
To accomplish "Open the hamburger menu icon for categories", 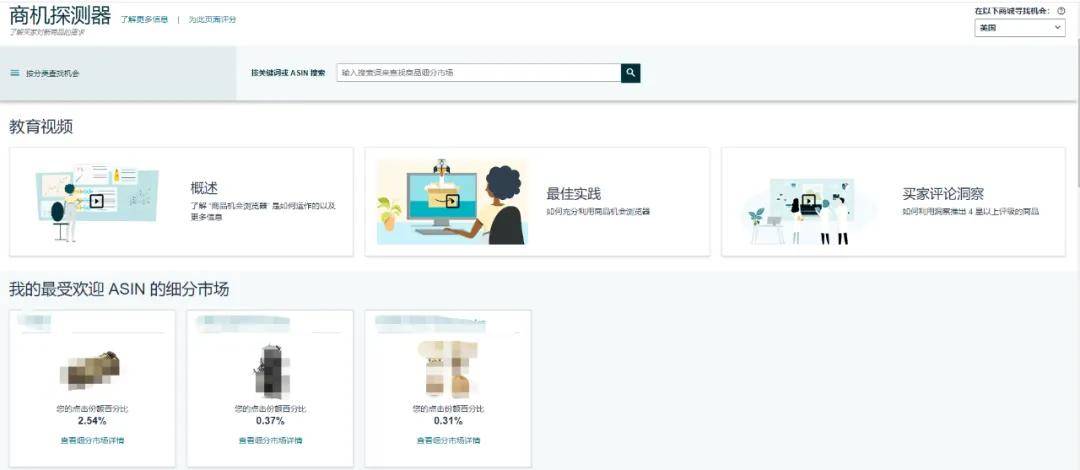I will tap(14, 73).
